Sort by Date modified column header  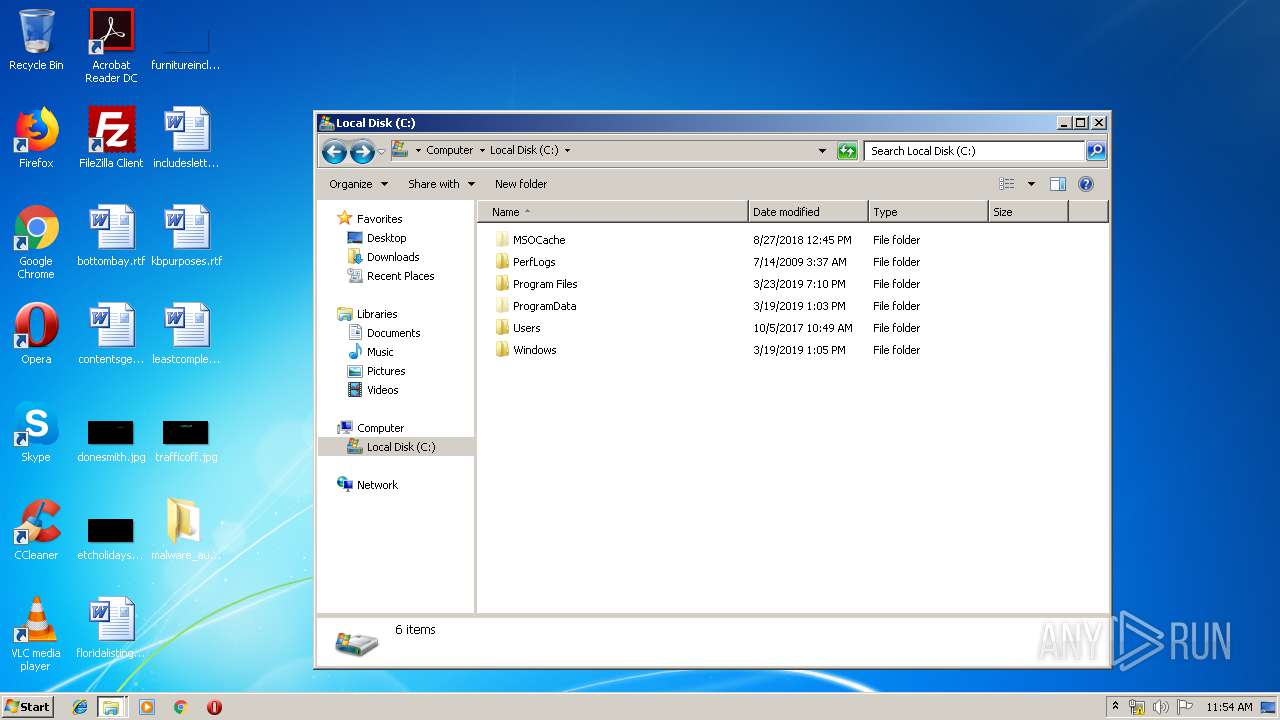click(x=808, y=212)
